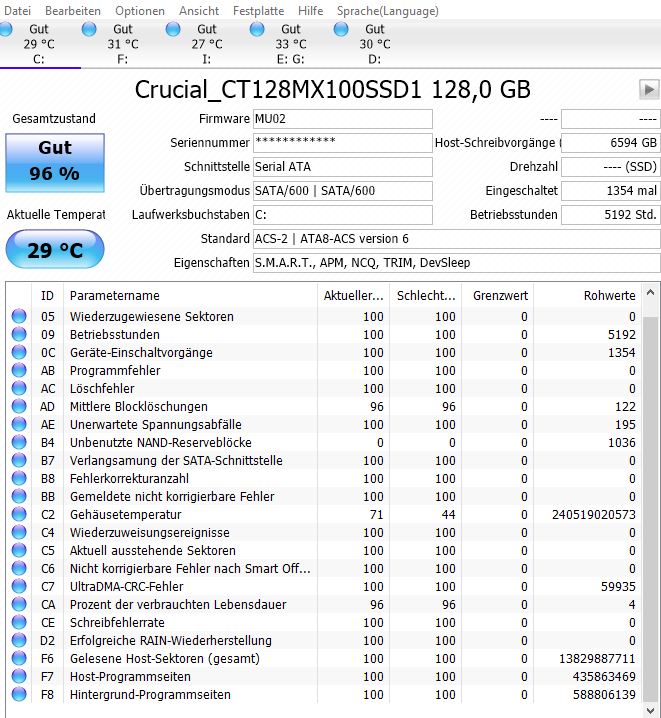Click the status icon for Fehlerkorrekturanzahl
The width and height of the screenshot is (661, 718).
[x=19, y=479]
